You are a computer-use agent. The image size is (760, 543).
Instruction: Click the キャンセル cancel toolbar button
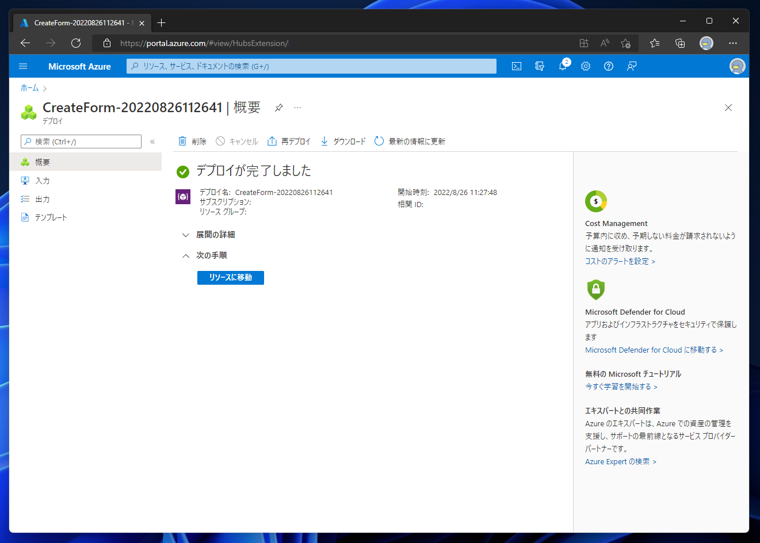point(237,141)
